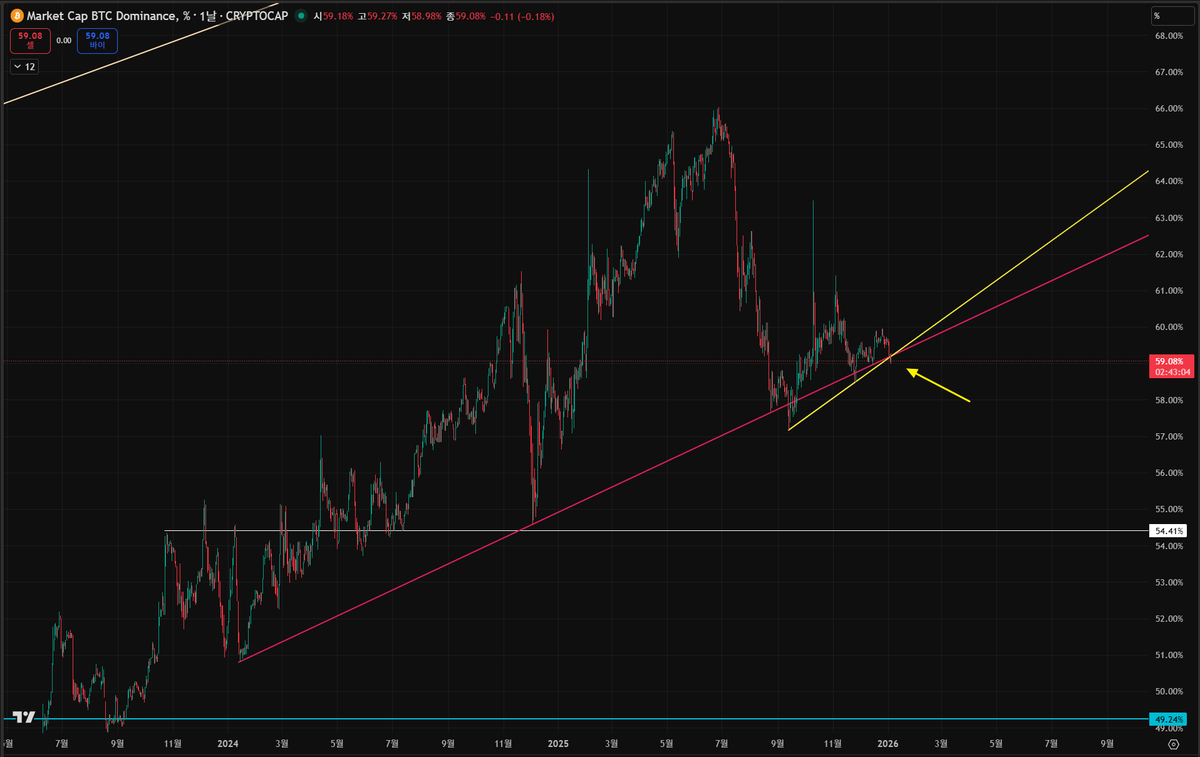Click the 2025 label on time axis
Screen dimensions: 1200x757
click(558, 744)
